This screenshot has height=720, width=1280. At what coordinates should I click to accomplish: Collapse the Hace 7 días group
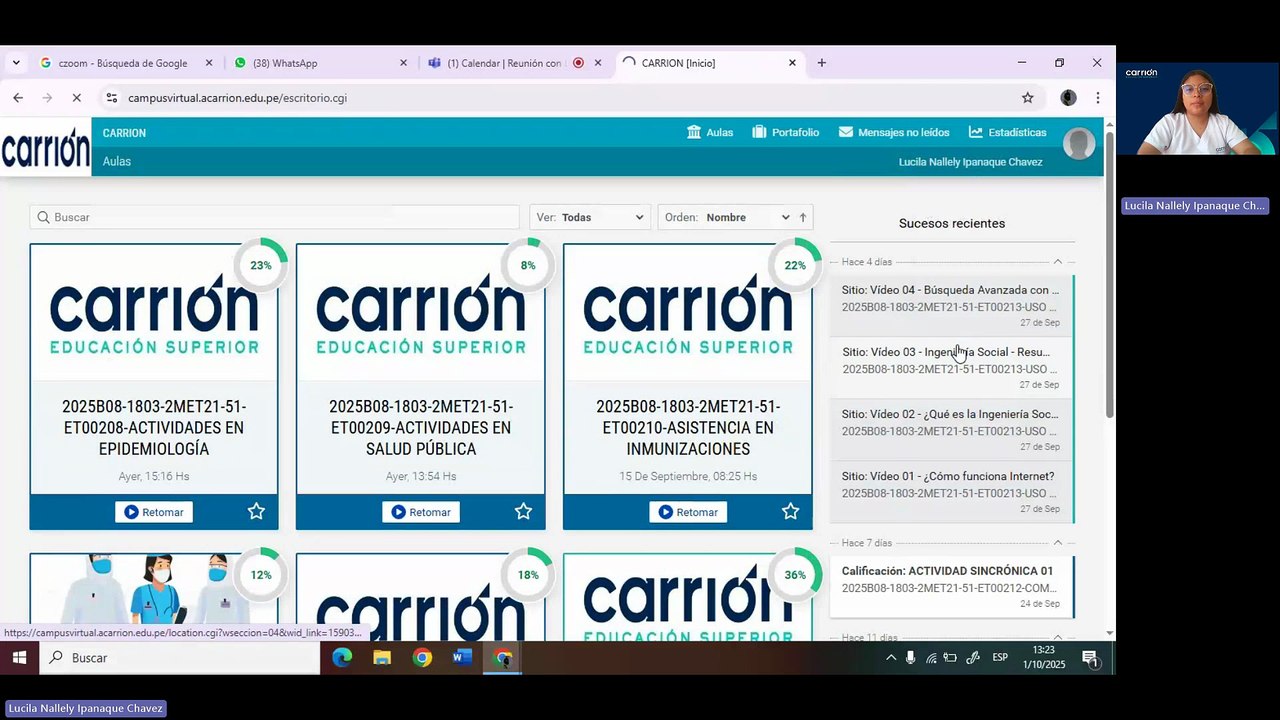pos(1058,543)
